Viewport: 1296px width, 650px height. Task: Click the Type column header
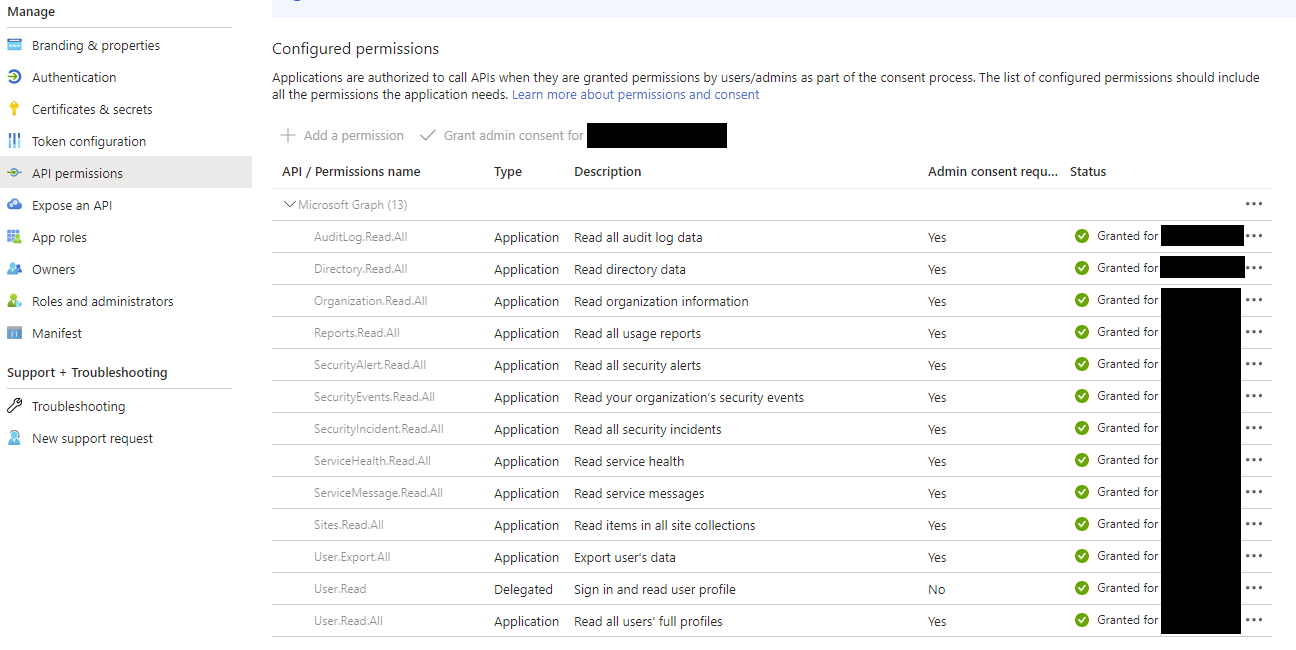pyautogui.click(x=508, y=172)
